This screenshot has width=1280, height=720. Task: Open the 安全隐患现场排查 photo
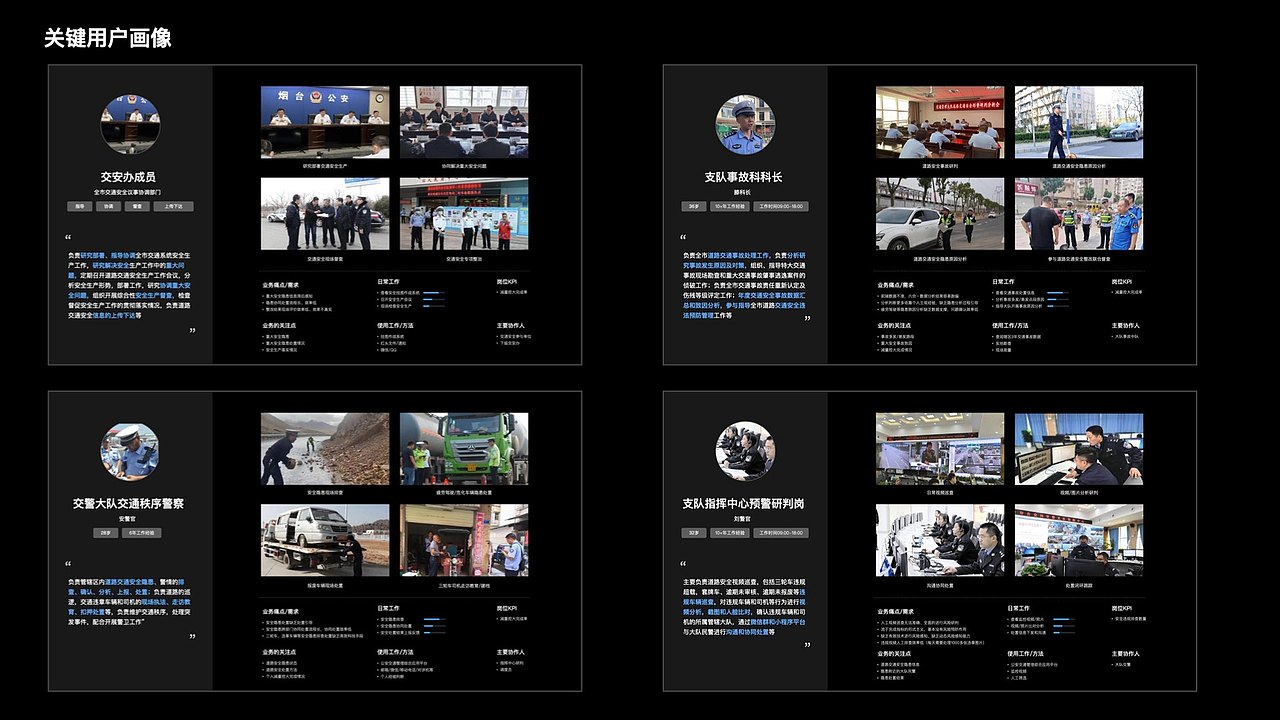(x=325, y=449)
